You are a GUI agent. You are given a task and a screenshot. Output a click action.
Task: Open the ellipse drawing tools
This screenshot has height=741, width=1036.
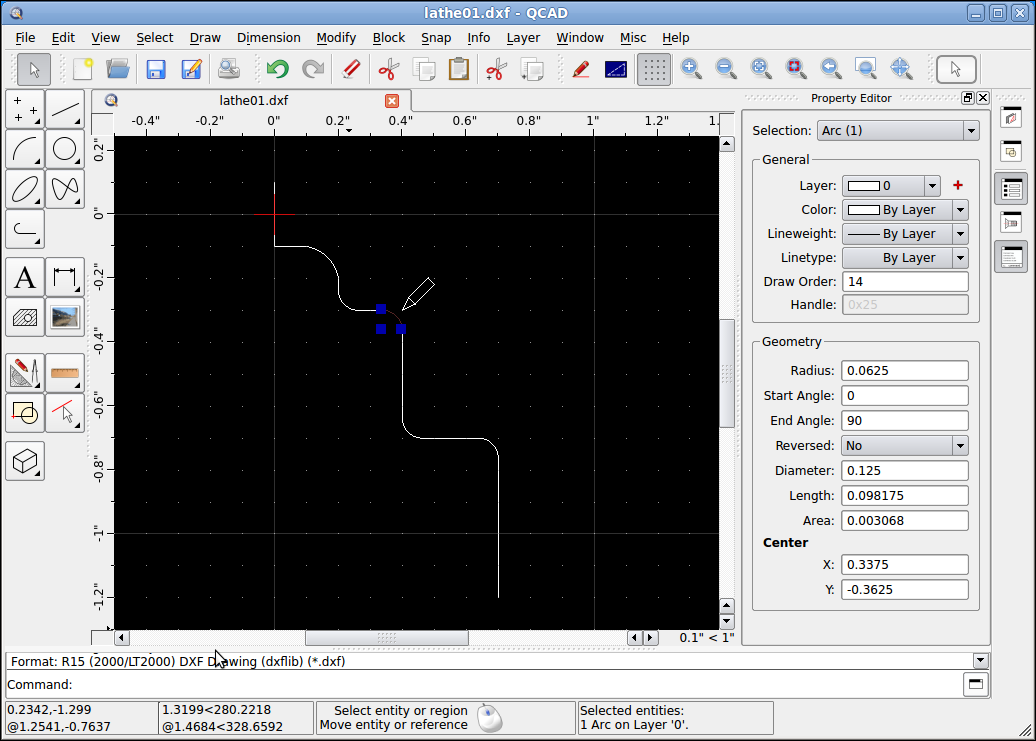[25, 189]
